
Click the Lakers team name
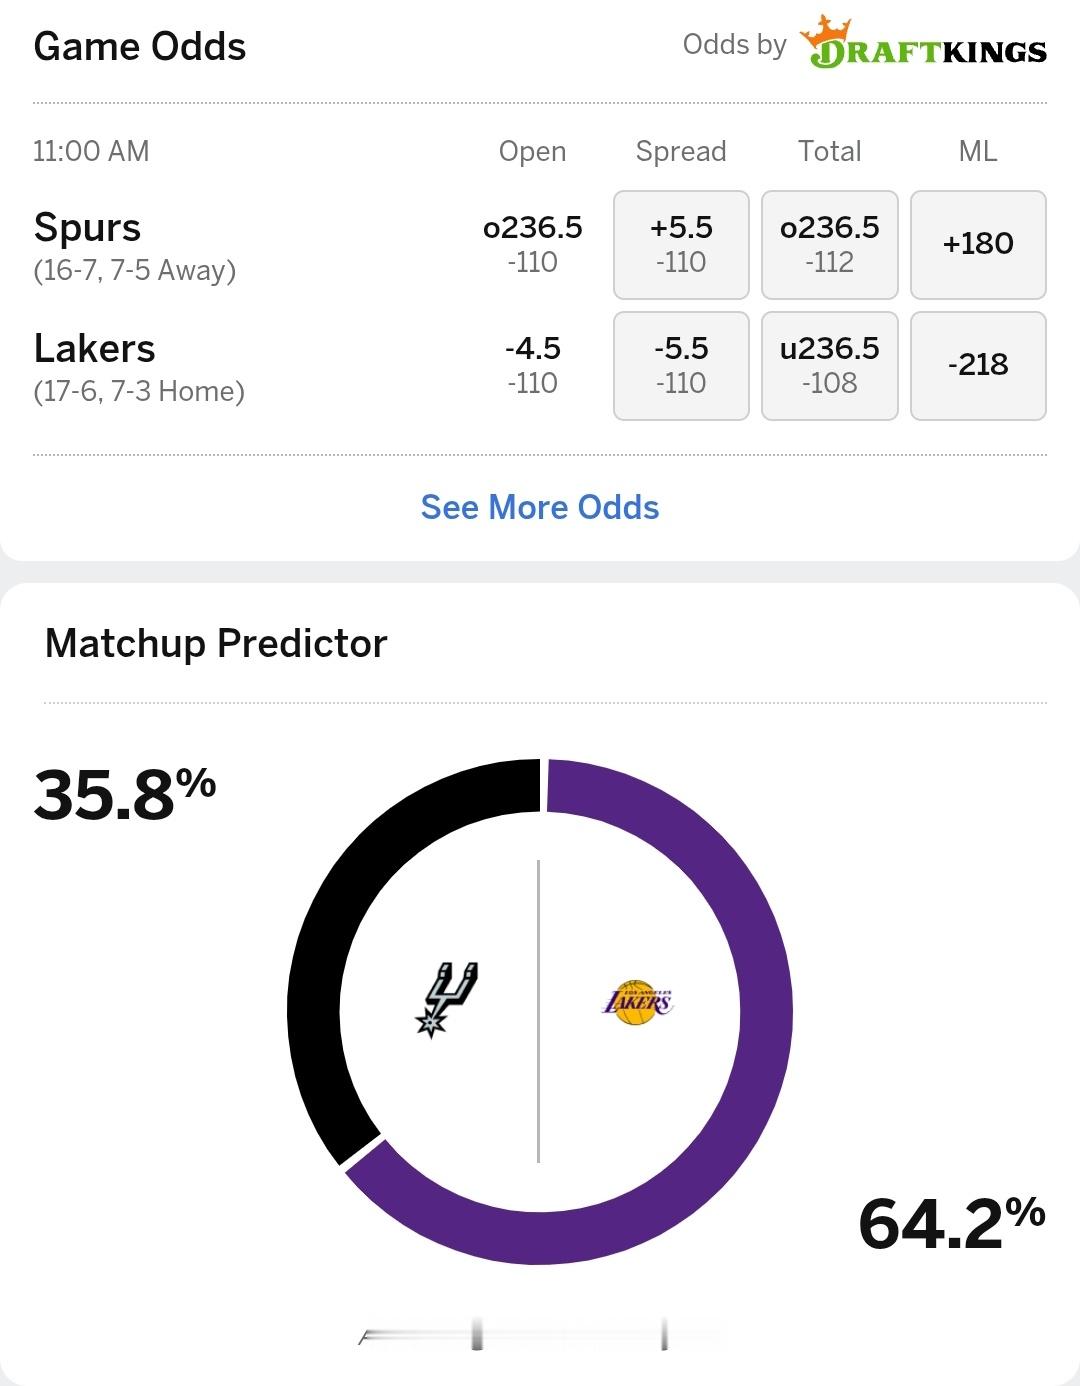94,349
